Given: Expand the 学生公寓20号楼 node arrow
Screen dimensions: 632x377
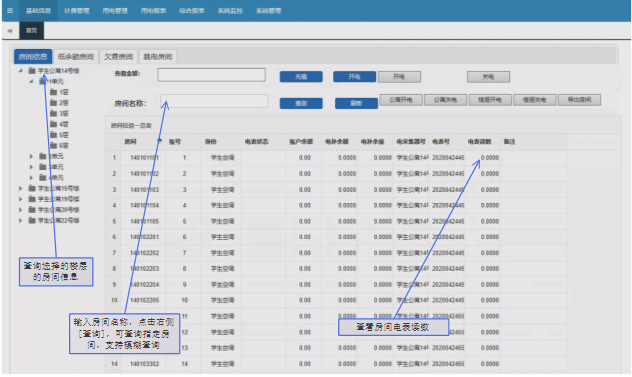Looking at the screenshot, I should 20,210.
